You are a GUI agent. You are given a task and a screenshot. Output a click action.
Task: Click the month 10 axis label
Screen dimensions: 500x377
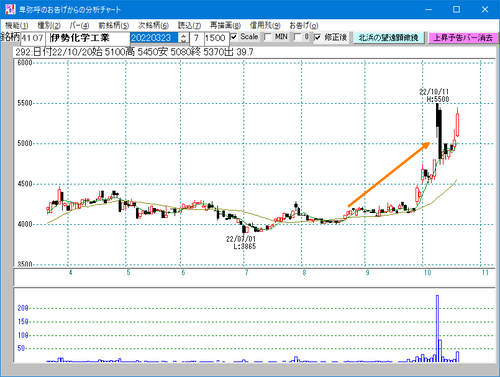pos(427,273)
